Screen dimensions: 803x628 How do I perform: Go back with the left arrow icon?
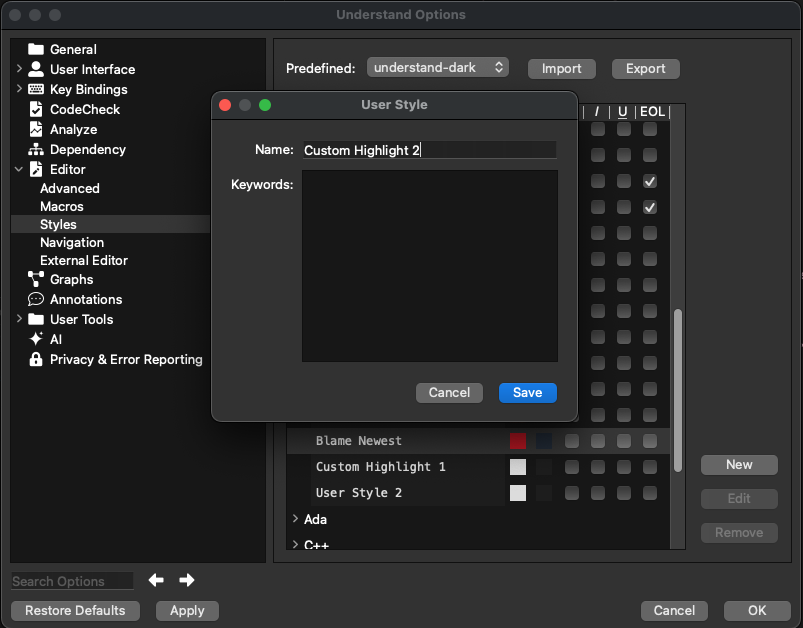click(x=156, y=580)
